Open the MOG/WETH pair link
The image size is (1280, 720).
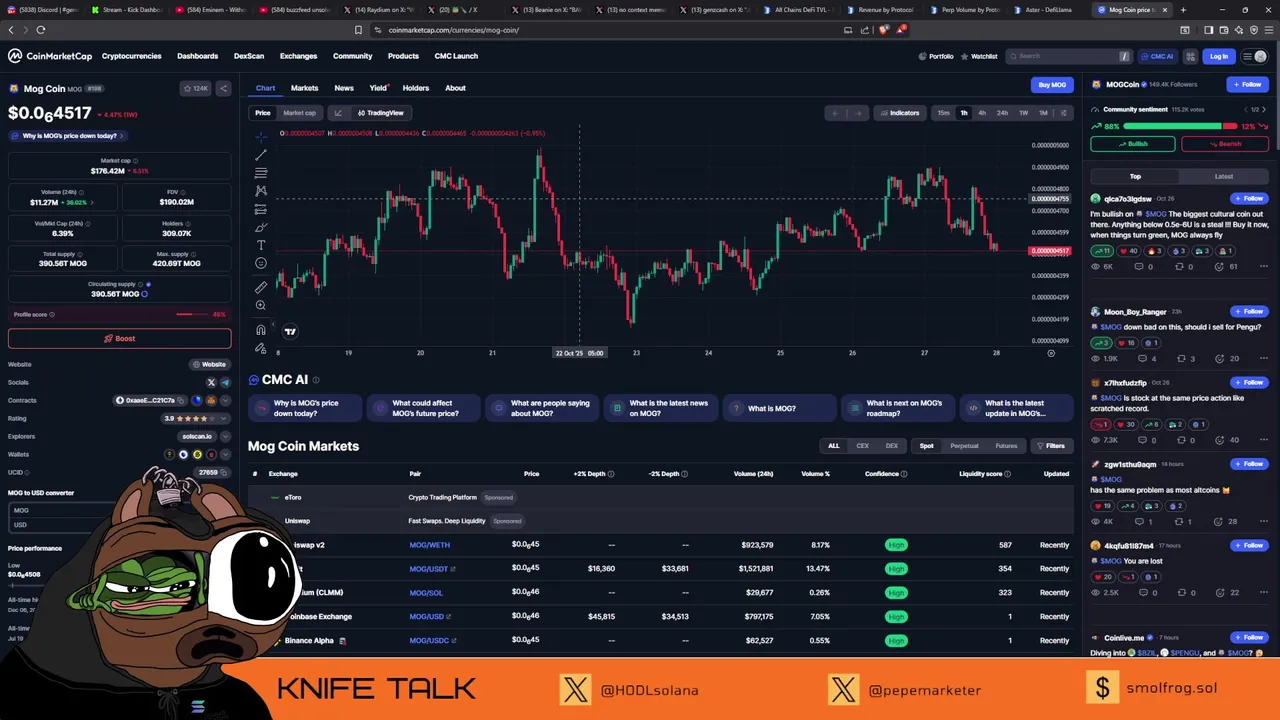(429, 545)
